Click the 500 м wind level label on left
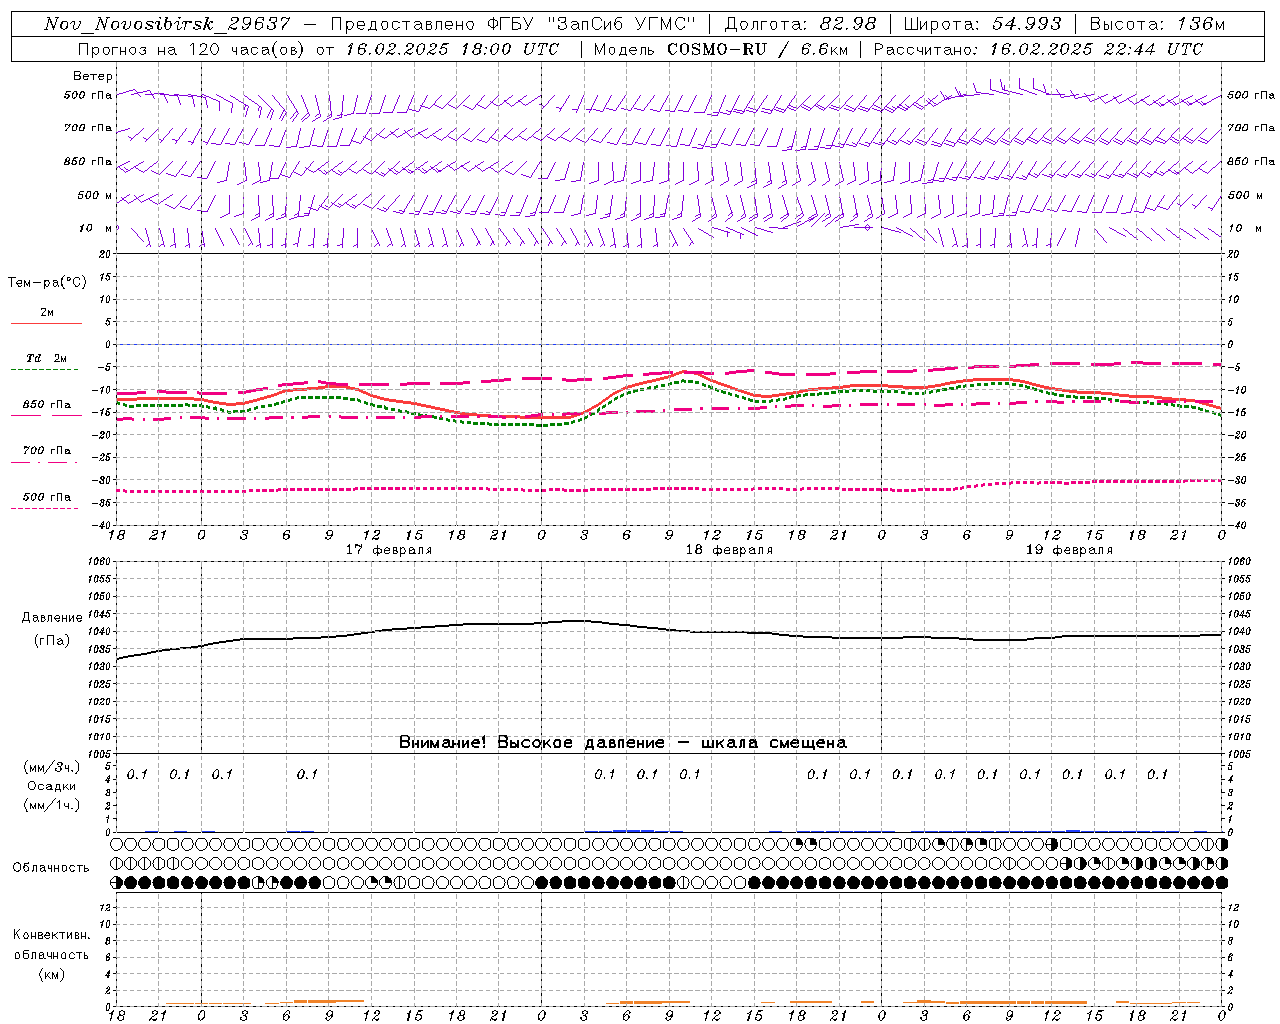The height and width of the screenshot is (1024, 1280). tap(95, 195)
